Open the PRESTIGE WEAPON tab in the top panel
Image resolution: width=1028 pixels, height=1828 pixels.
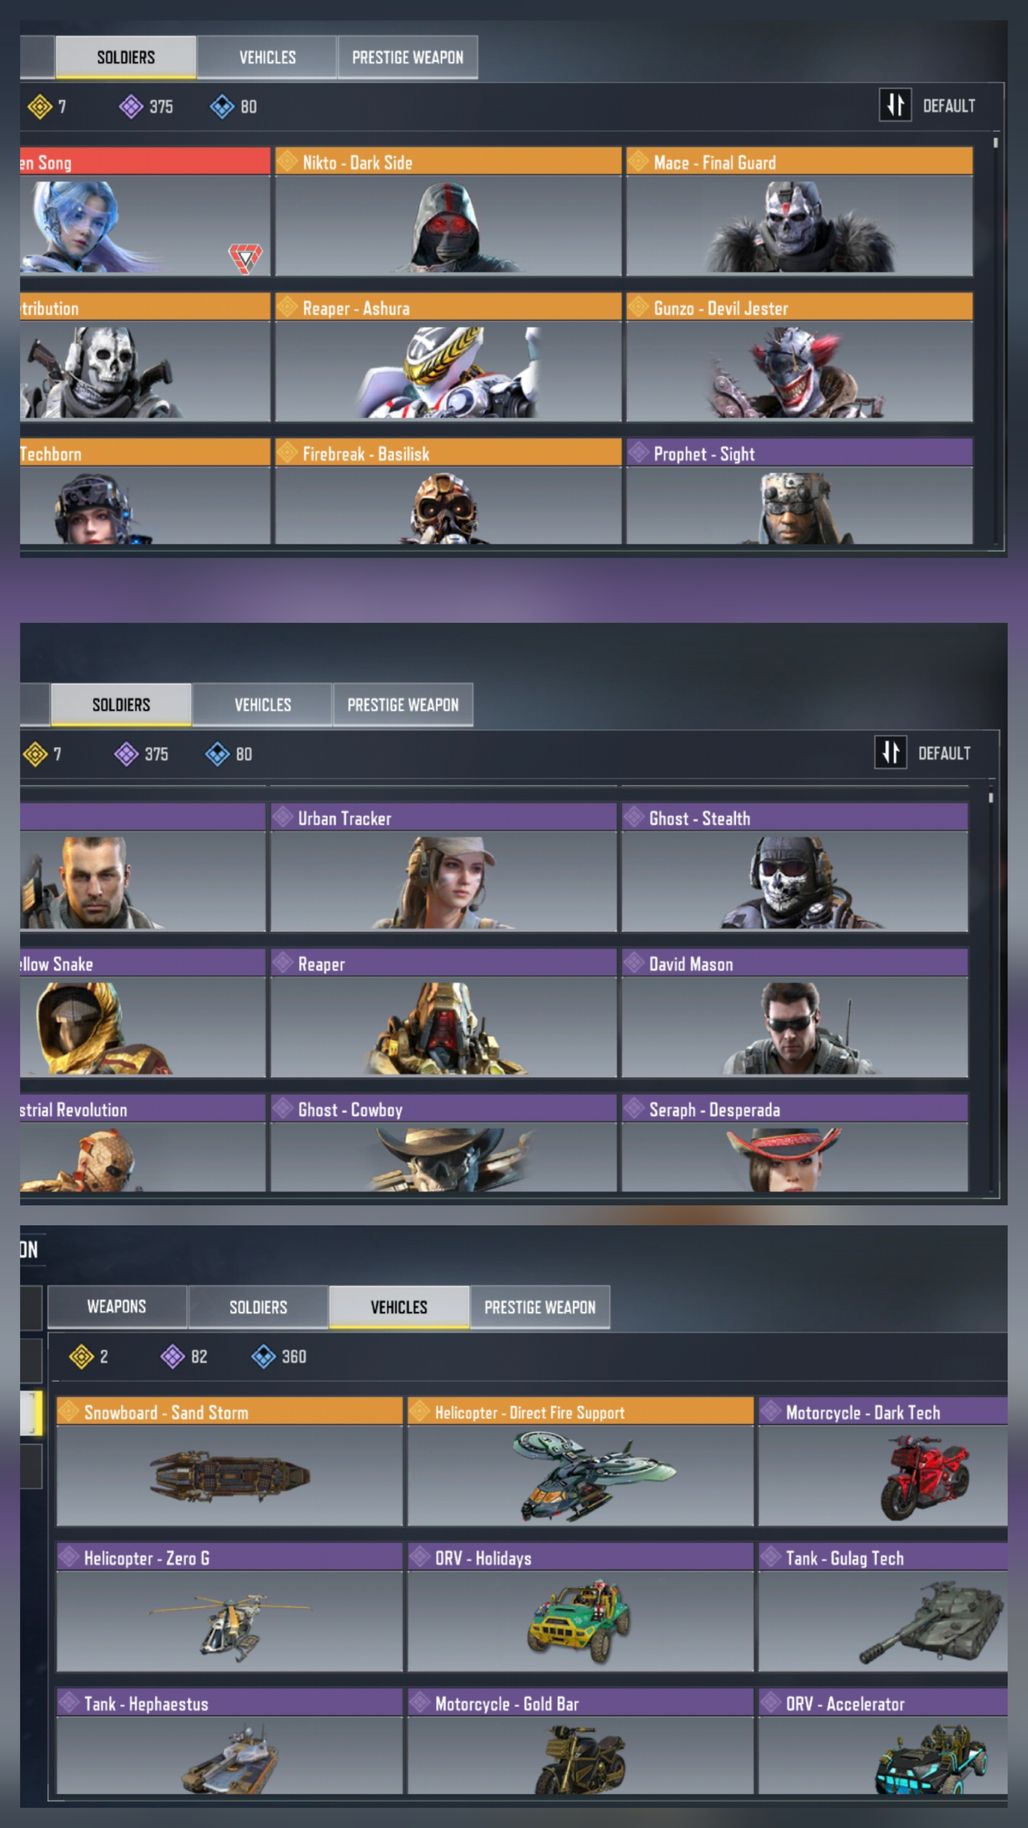[x=407, y=57]
